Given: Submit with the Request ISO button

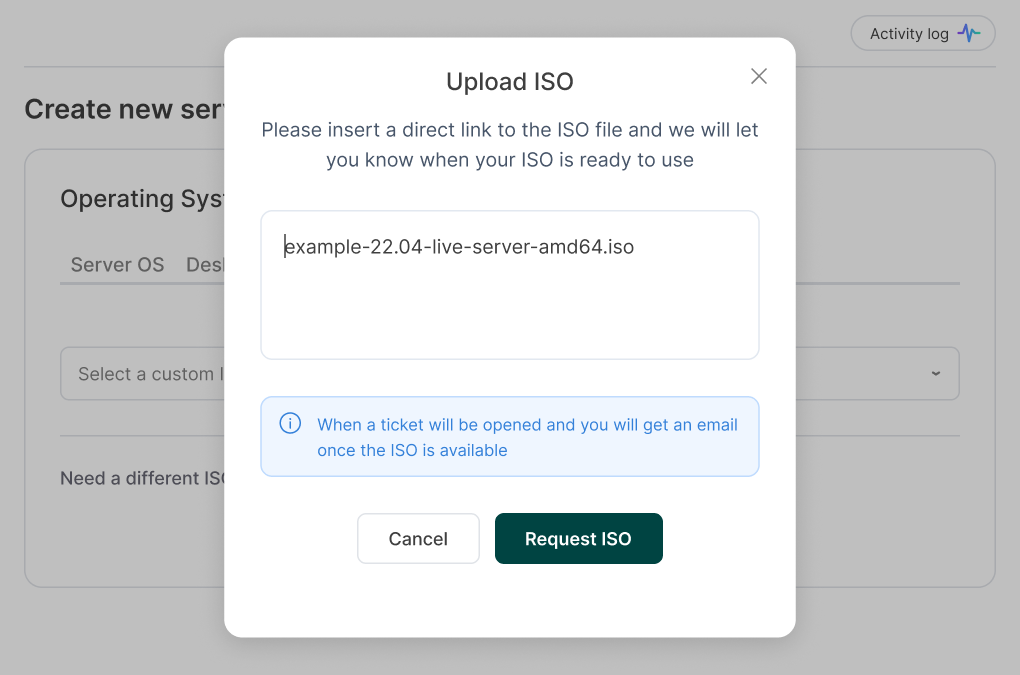Looking at the screenshot, I should pos(578,538).
